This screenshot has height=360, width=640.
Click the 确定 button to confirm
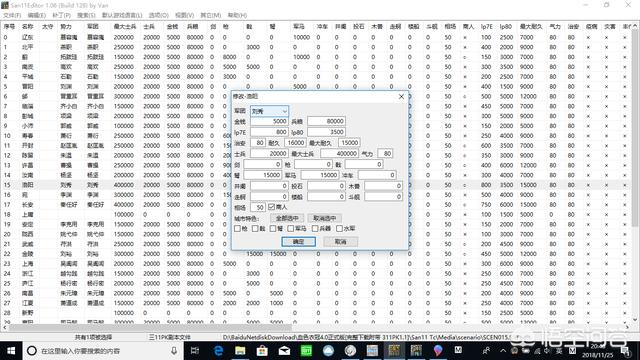298,242
